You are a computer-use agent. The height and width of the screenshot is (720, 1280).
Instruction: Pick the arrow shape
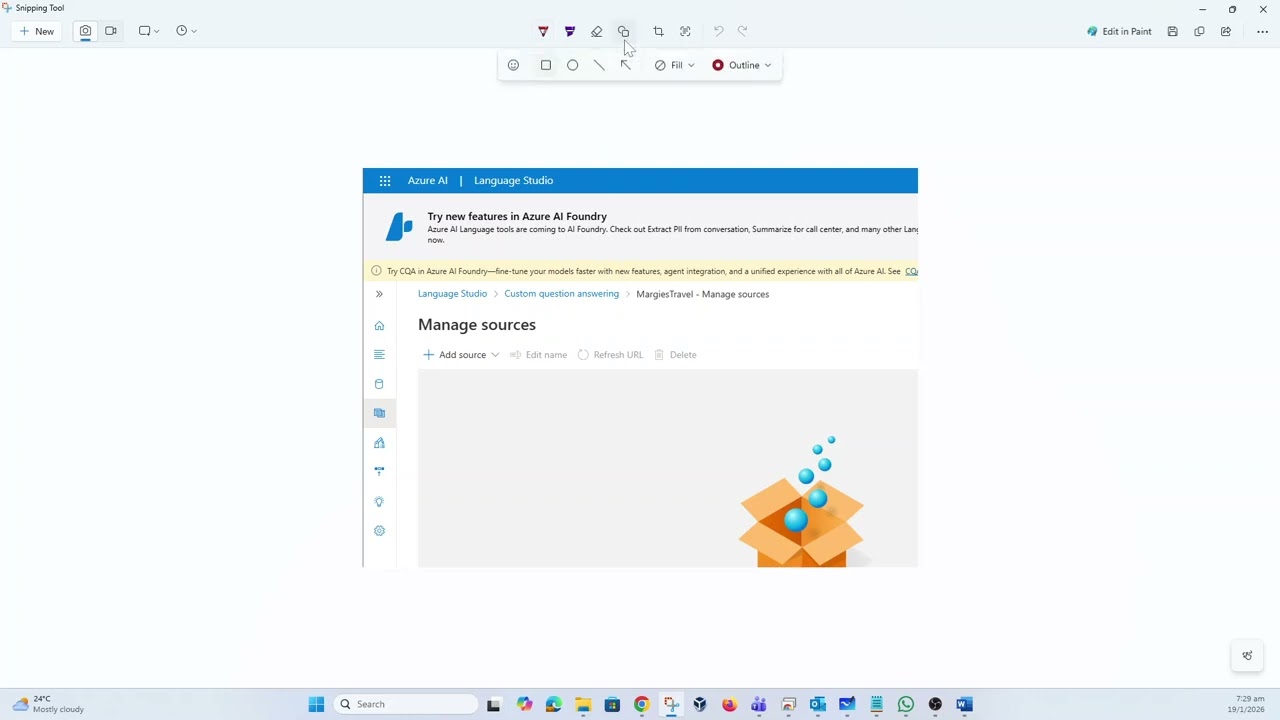pyautogui.click(x=626, y=65)
